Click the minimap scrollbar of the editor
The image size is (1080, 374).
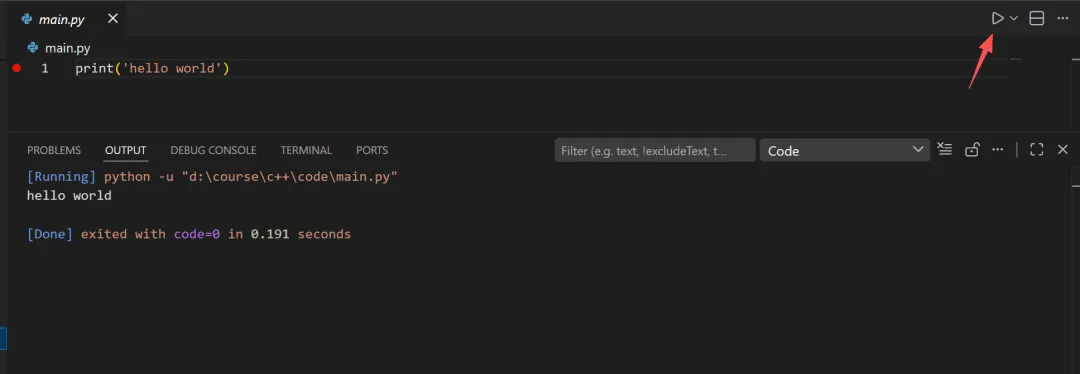point(1075,83)
